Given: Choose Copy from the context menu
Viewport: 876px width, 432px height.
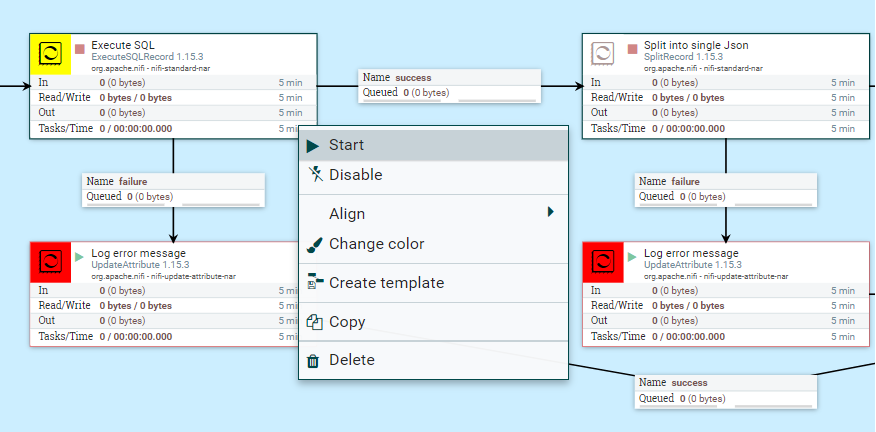Looking at the screenshot, I should [x=346, y=322].
